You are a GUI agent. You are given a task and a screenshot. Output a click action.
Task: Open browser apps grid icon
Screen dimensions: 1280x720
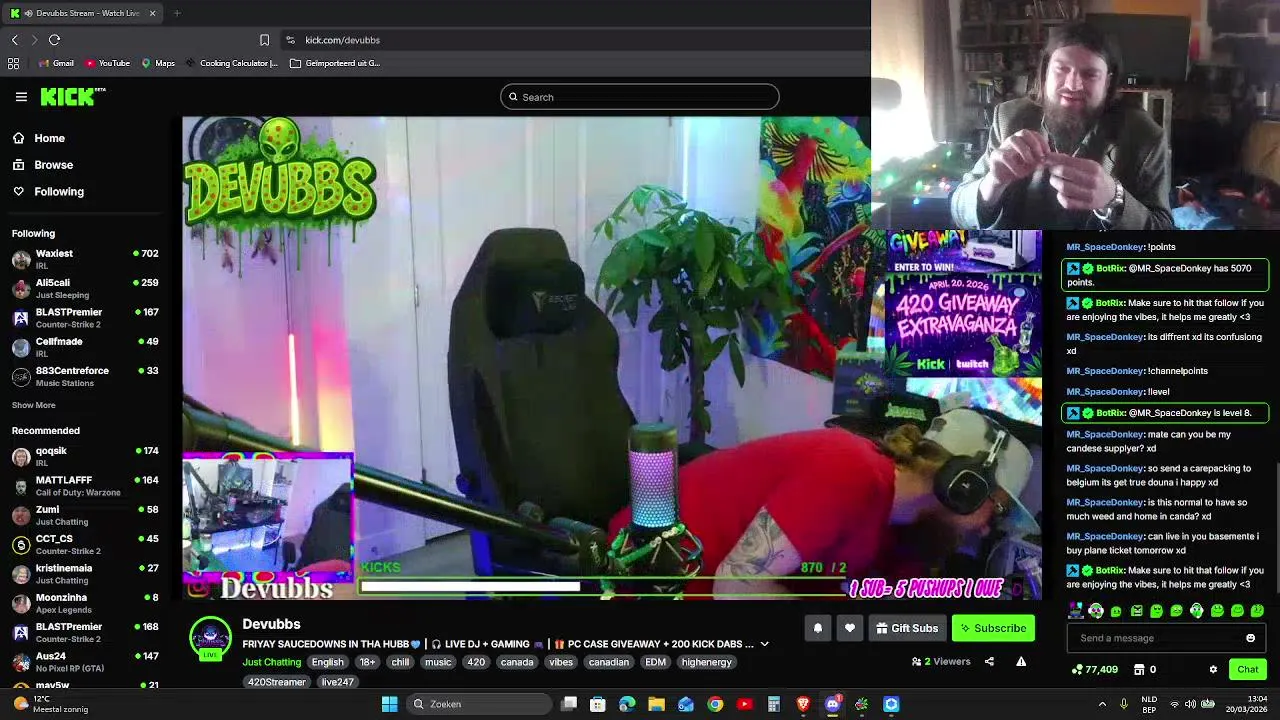point(13,63)
